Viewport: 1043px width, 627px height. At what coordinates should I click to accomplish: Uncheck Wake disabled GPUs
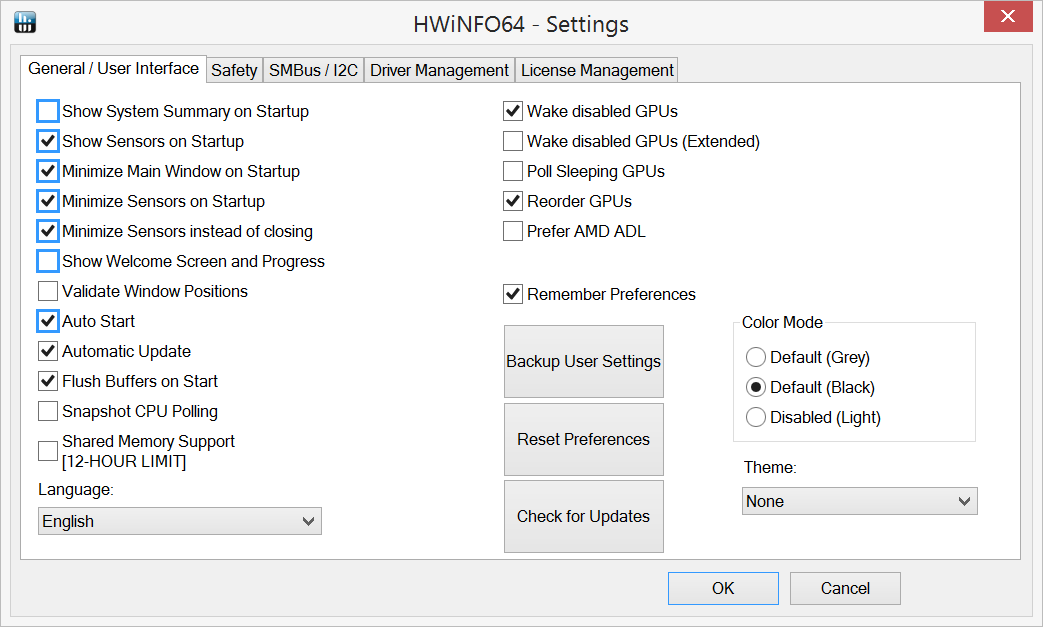click(x=513, y=111)
